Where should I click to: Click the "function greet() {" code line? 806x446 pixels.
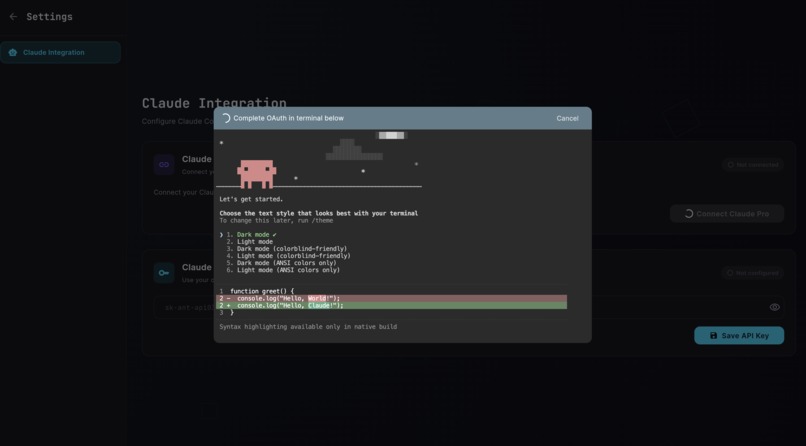[x=262, y=291]
